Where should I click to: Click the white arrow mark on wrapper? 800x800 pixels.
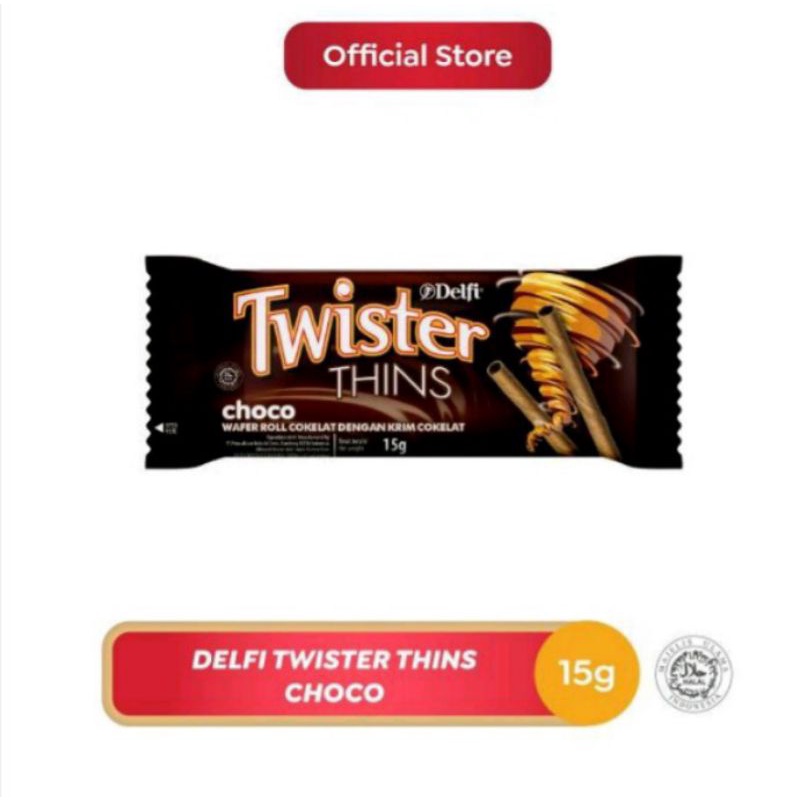(x=160, y=428)
